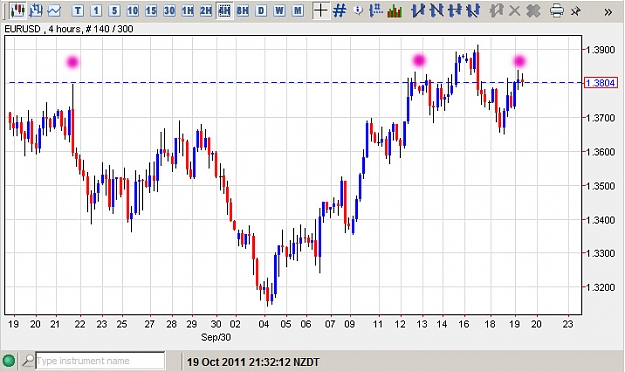This screenshot has width=625, height=372.
Task: Select 4H timeframe button
Action: tap(224, 11)
